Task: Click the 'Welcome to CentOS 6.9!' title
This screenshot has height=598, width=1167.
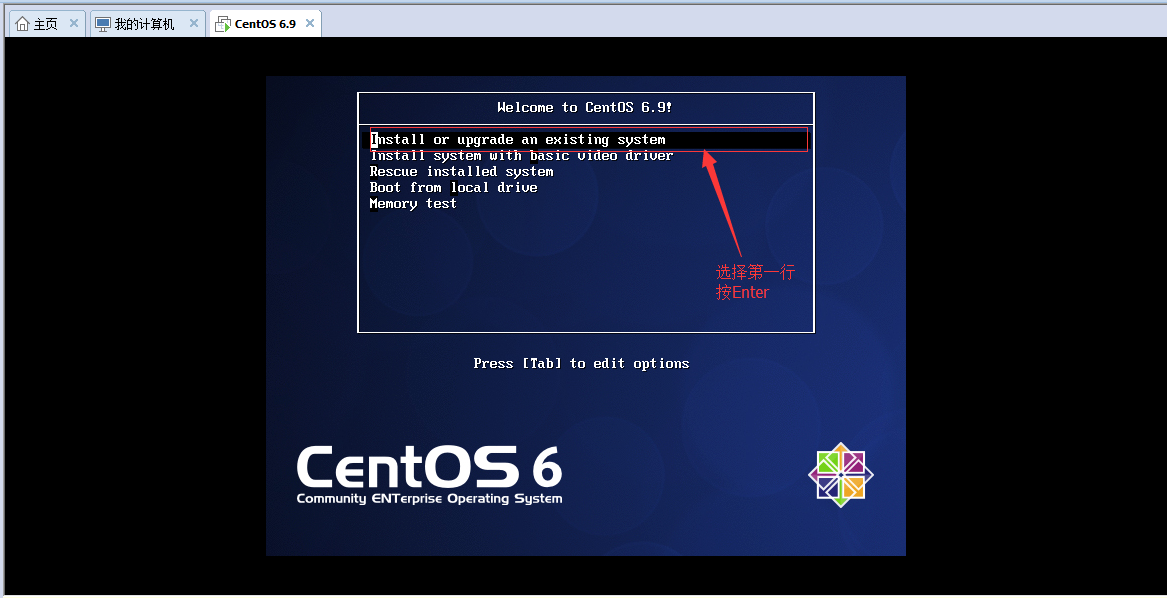Action: pyautogui.click(x=585, y=108)
